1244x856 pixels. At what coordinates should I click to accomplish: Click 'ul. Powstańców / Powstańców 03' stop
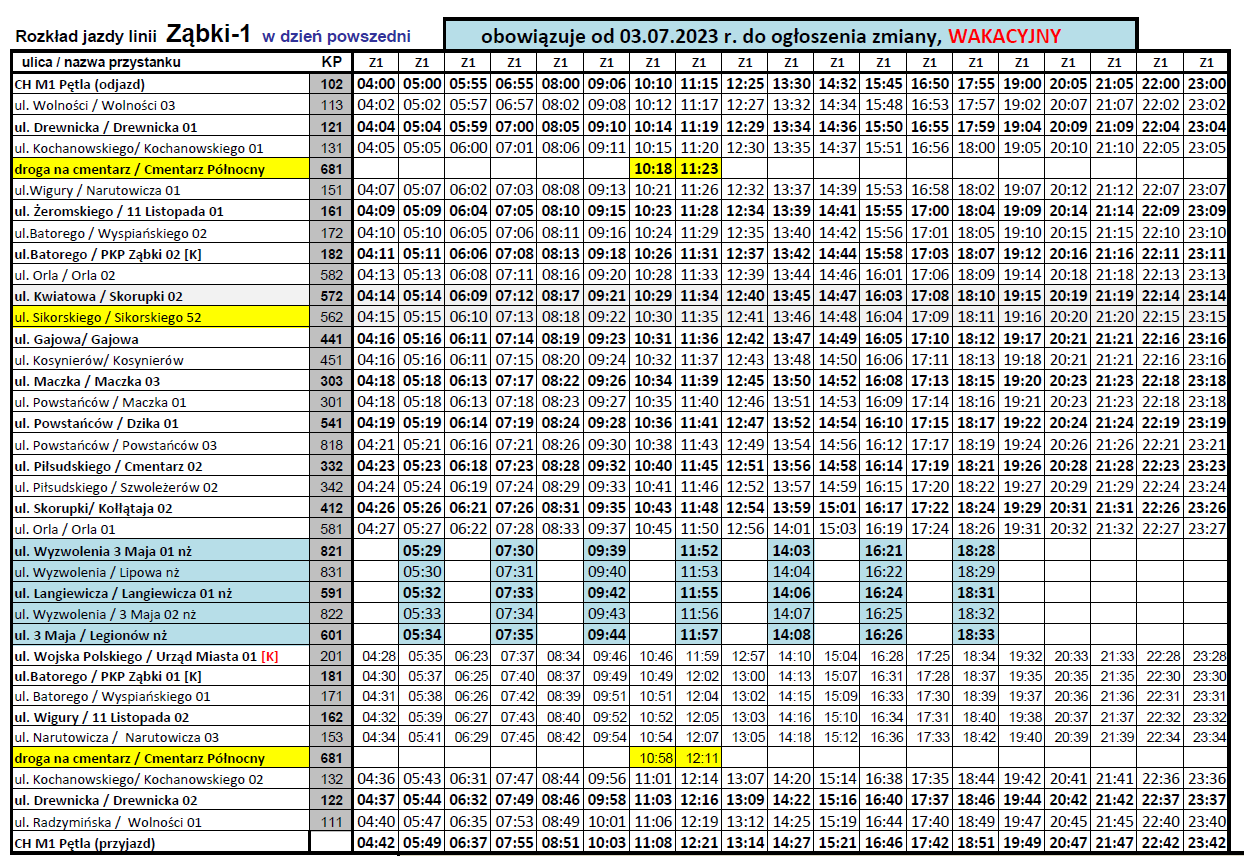pos(115,444)
